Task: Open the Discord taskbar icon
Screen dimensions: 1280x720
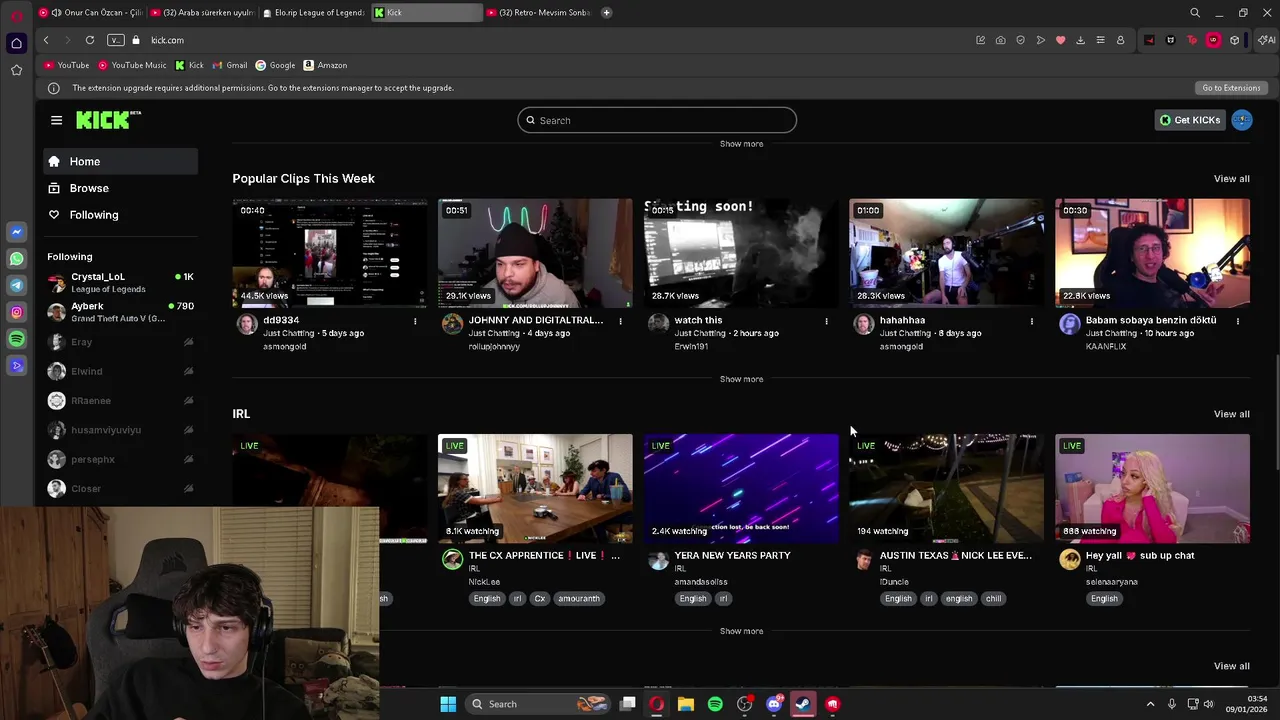Action: click(774, 704)
